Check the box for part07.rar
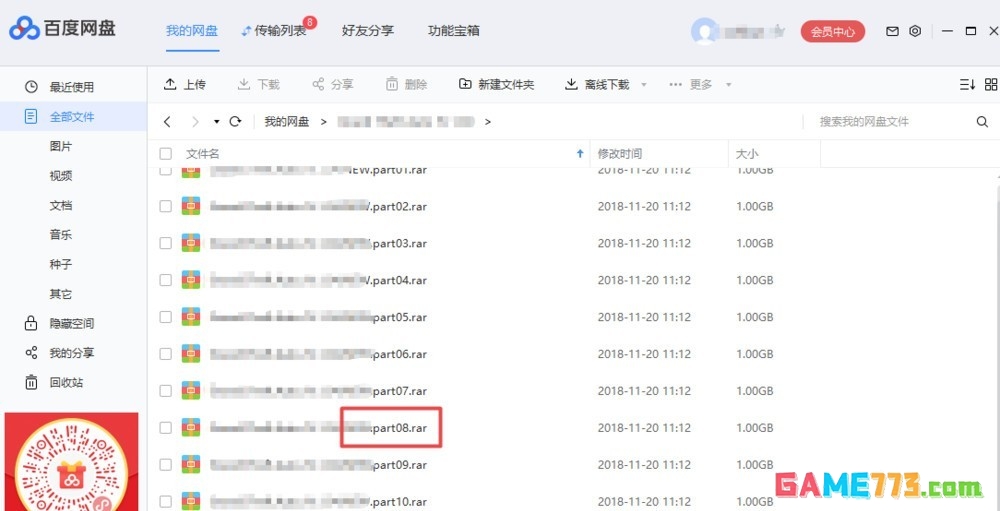This screenshot has height=511, width=1000. click(166, 390)
